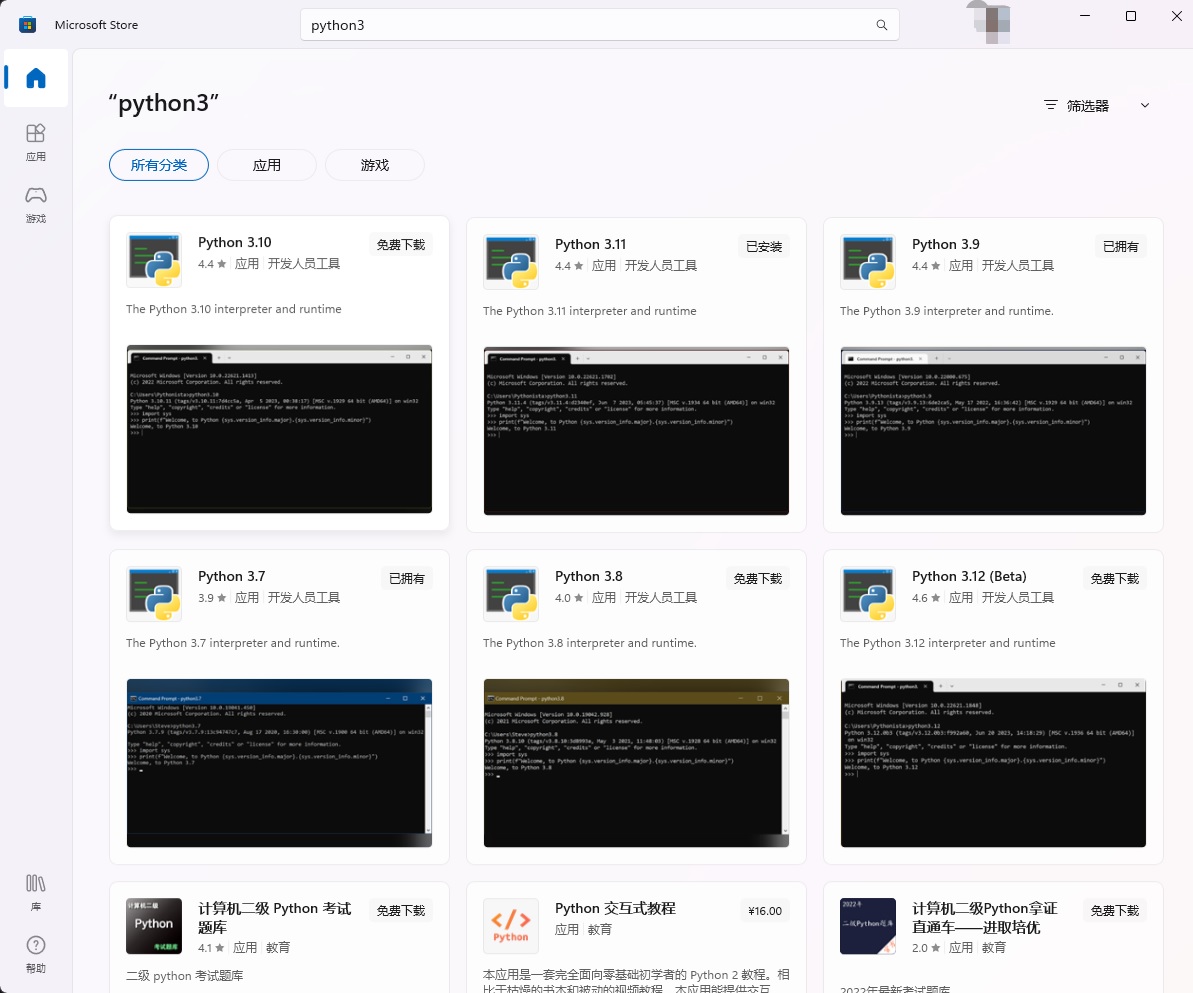Click the Python 3.9 app icon

pyautogui.click(x=867, y=262)
